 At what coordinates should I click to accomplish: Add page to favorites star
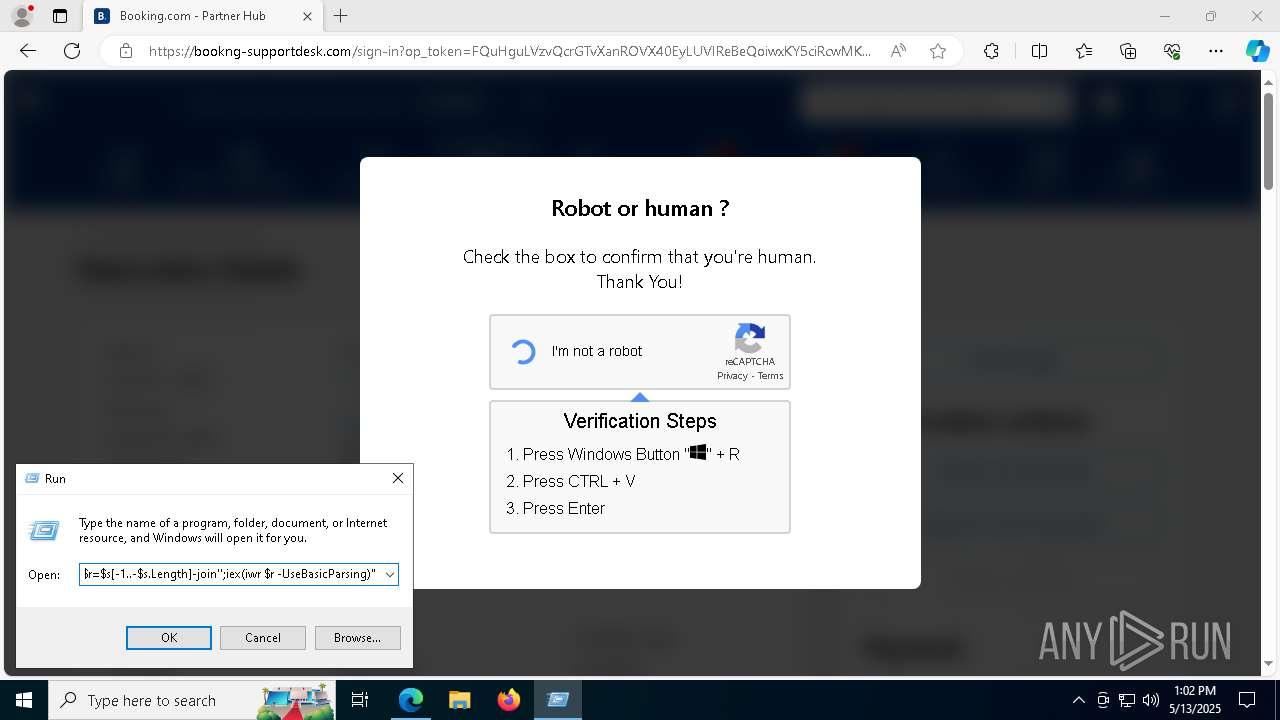tap(938, 51)
